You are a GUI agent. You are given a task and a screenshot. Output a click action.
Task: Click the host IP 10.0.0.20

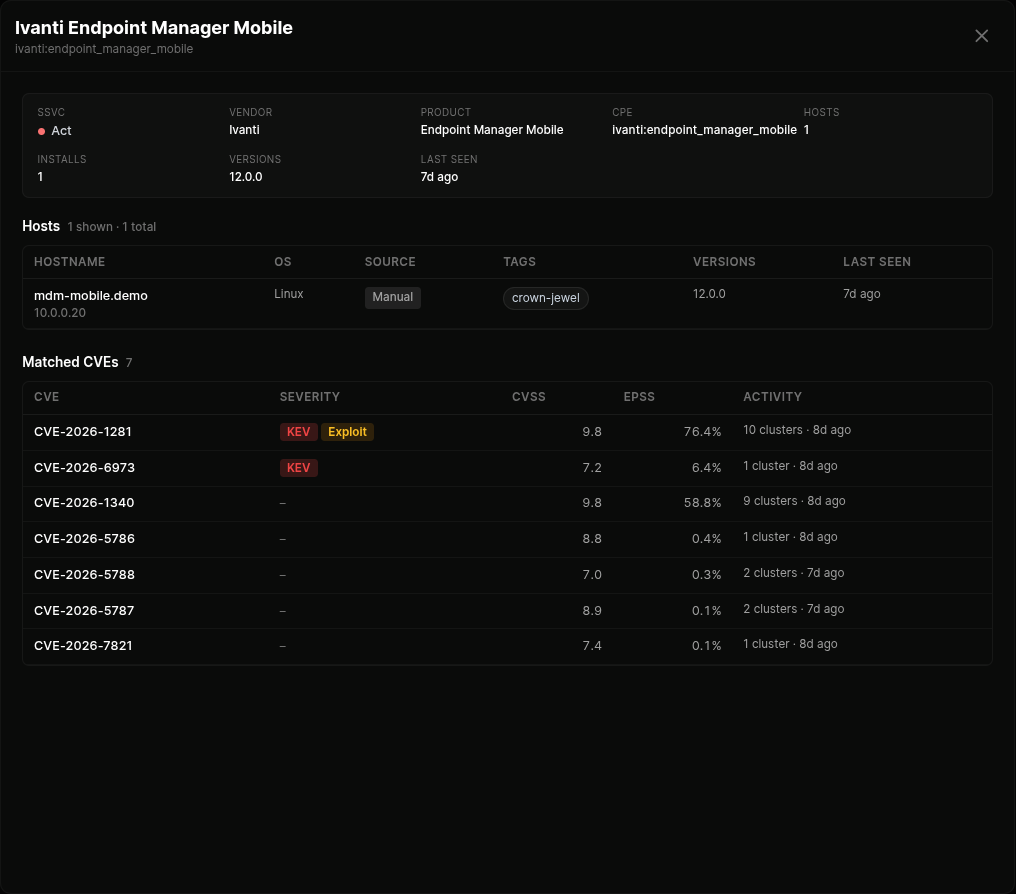coord(60,313)
